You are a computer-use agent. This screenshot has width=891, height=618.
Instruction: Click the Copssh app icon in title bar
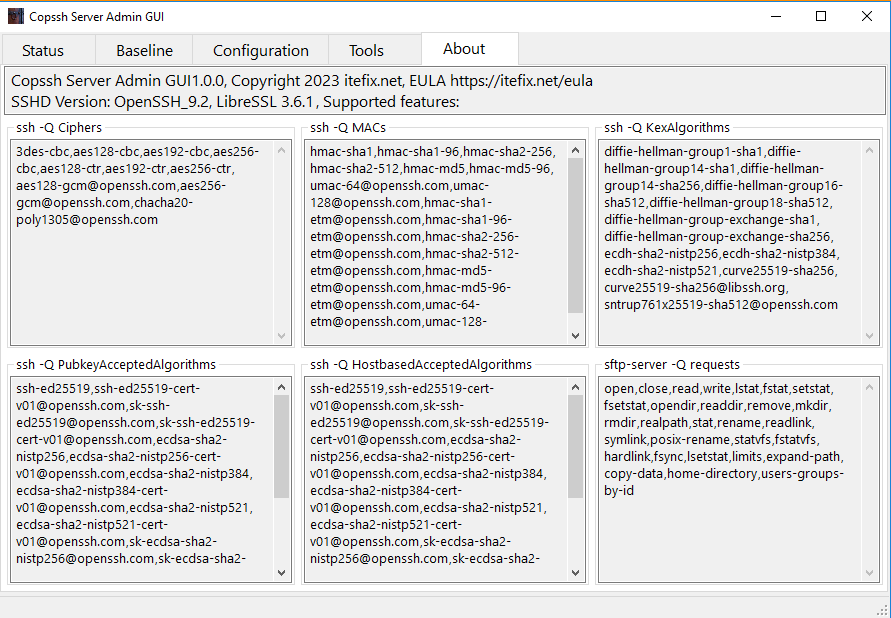tap(16, 16)
